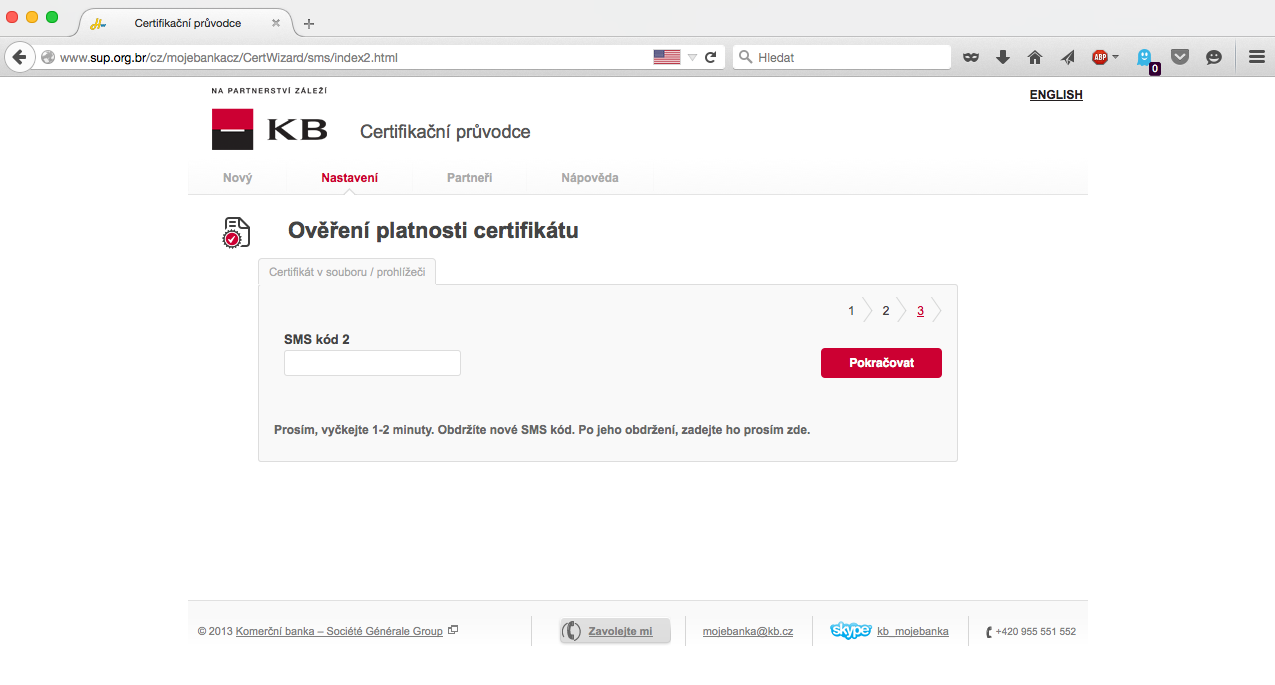Close the Certifikační průvodce tab
Image resolution: width=1275 pixels, height=685 pixels.
pyautogui.click(x=276, y=23)
